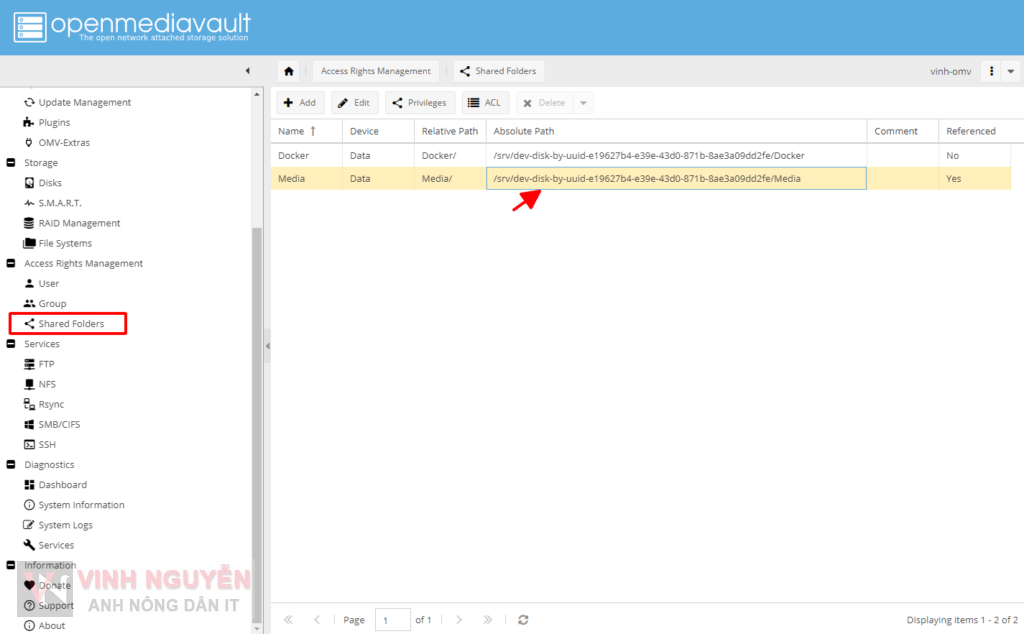The width and height of the screenshot is (1024, 634).
Task: Collapse the sidebar with the chevron arrow
Action: pos(248,71)
